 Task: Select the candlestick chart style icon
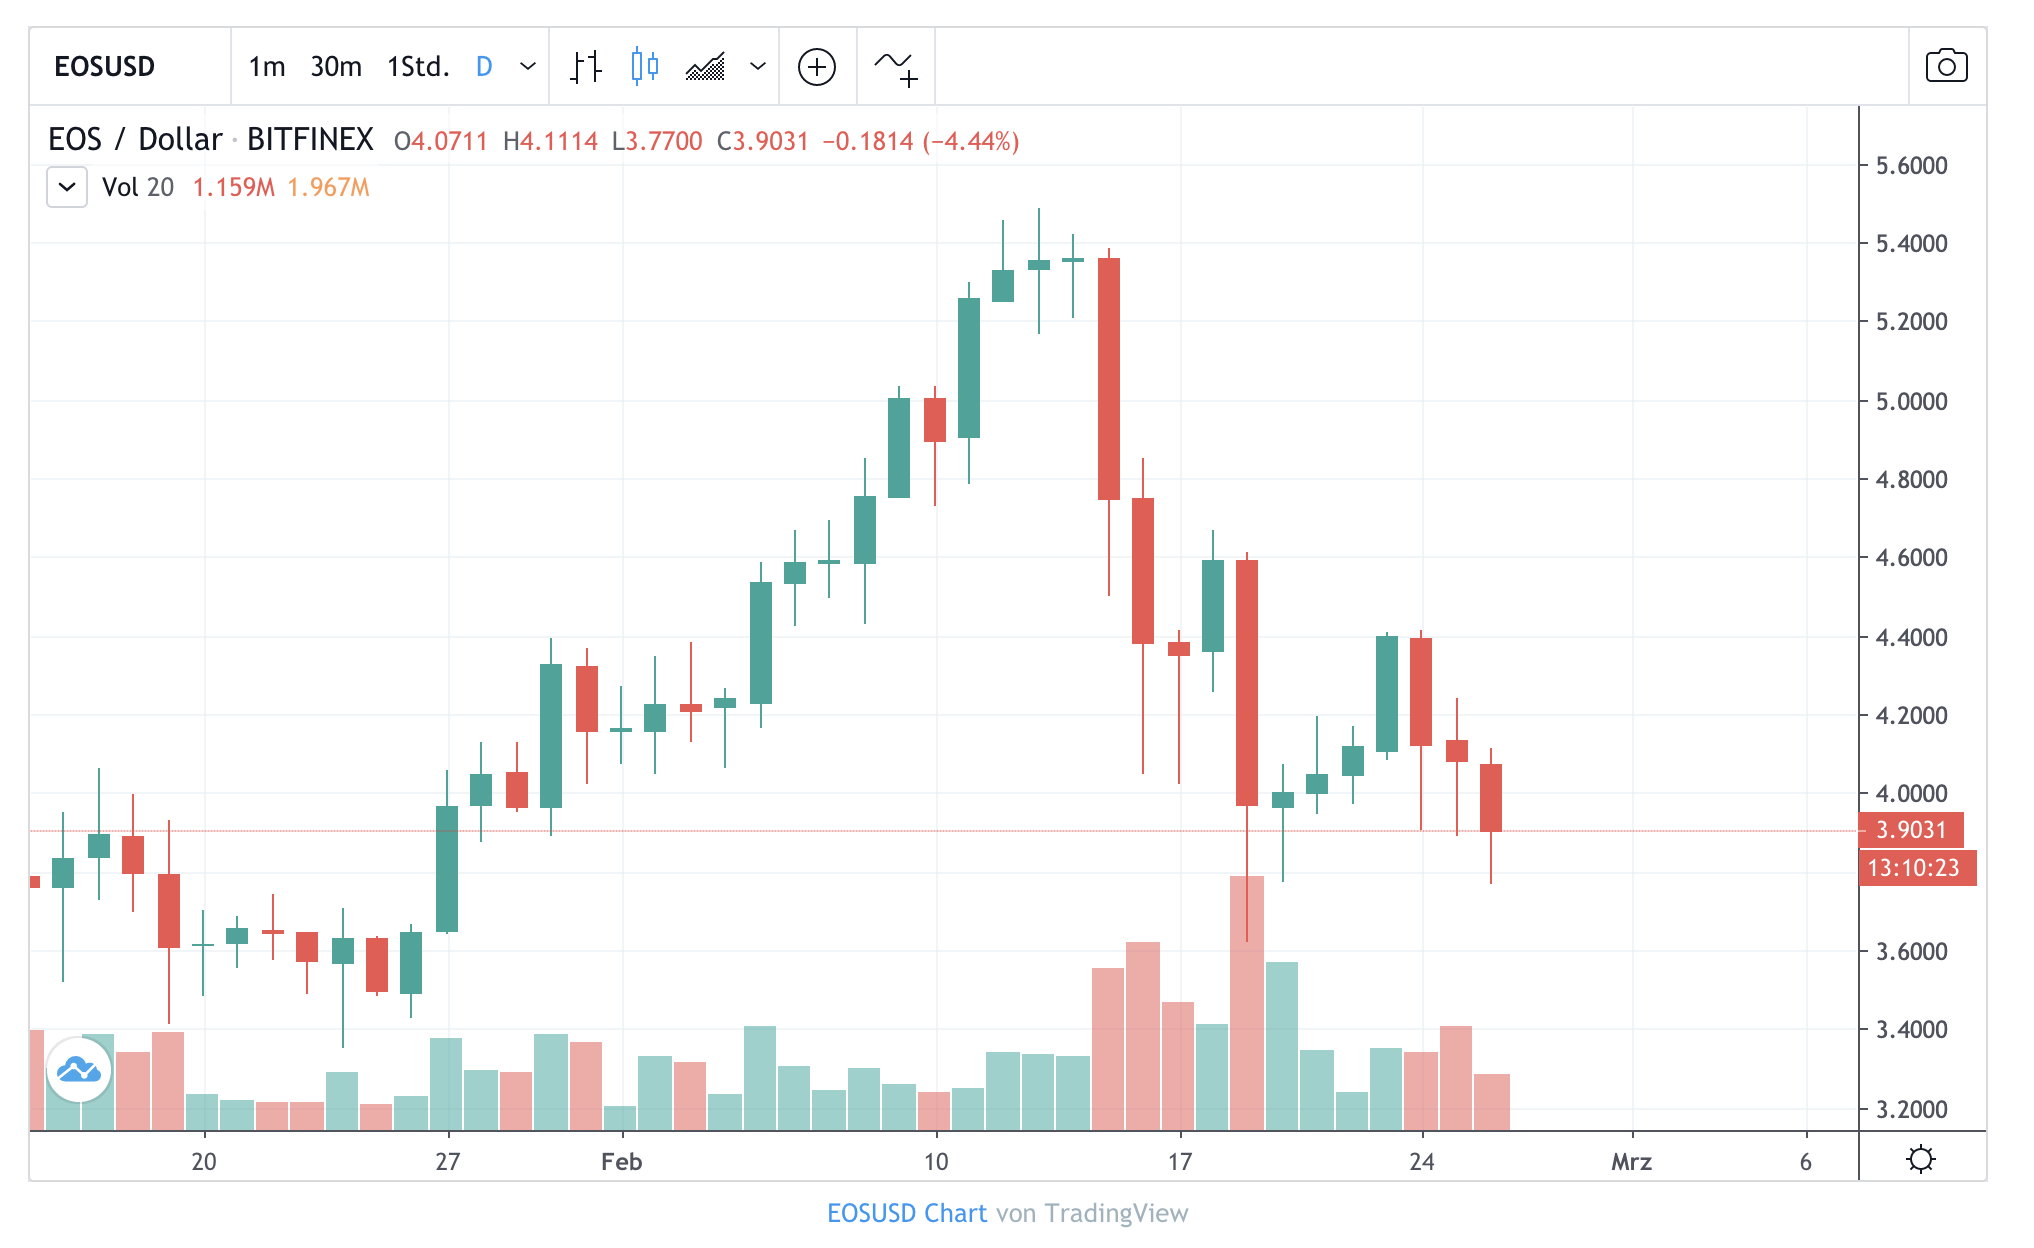[645, 67]
